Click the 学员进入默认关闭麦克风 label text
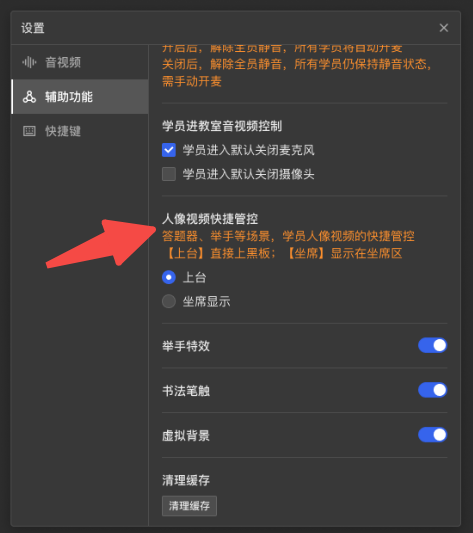This screenshot has height=533, width=473. [249, 150]
